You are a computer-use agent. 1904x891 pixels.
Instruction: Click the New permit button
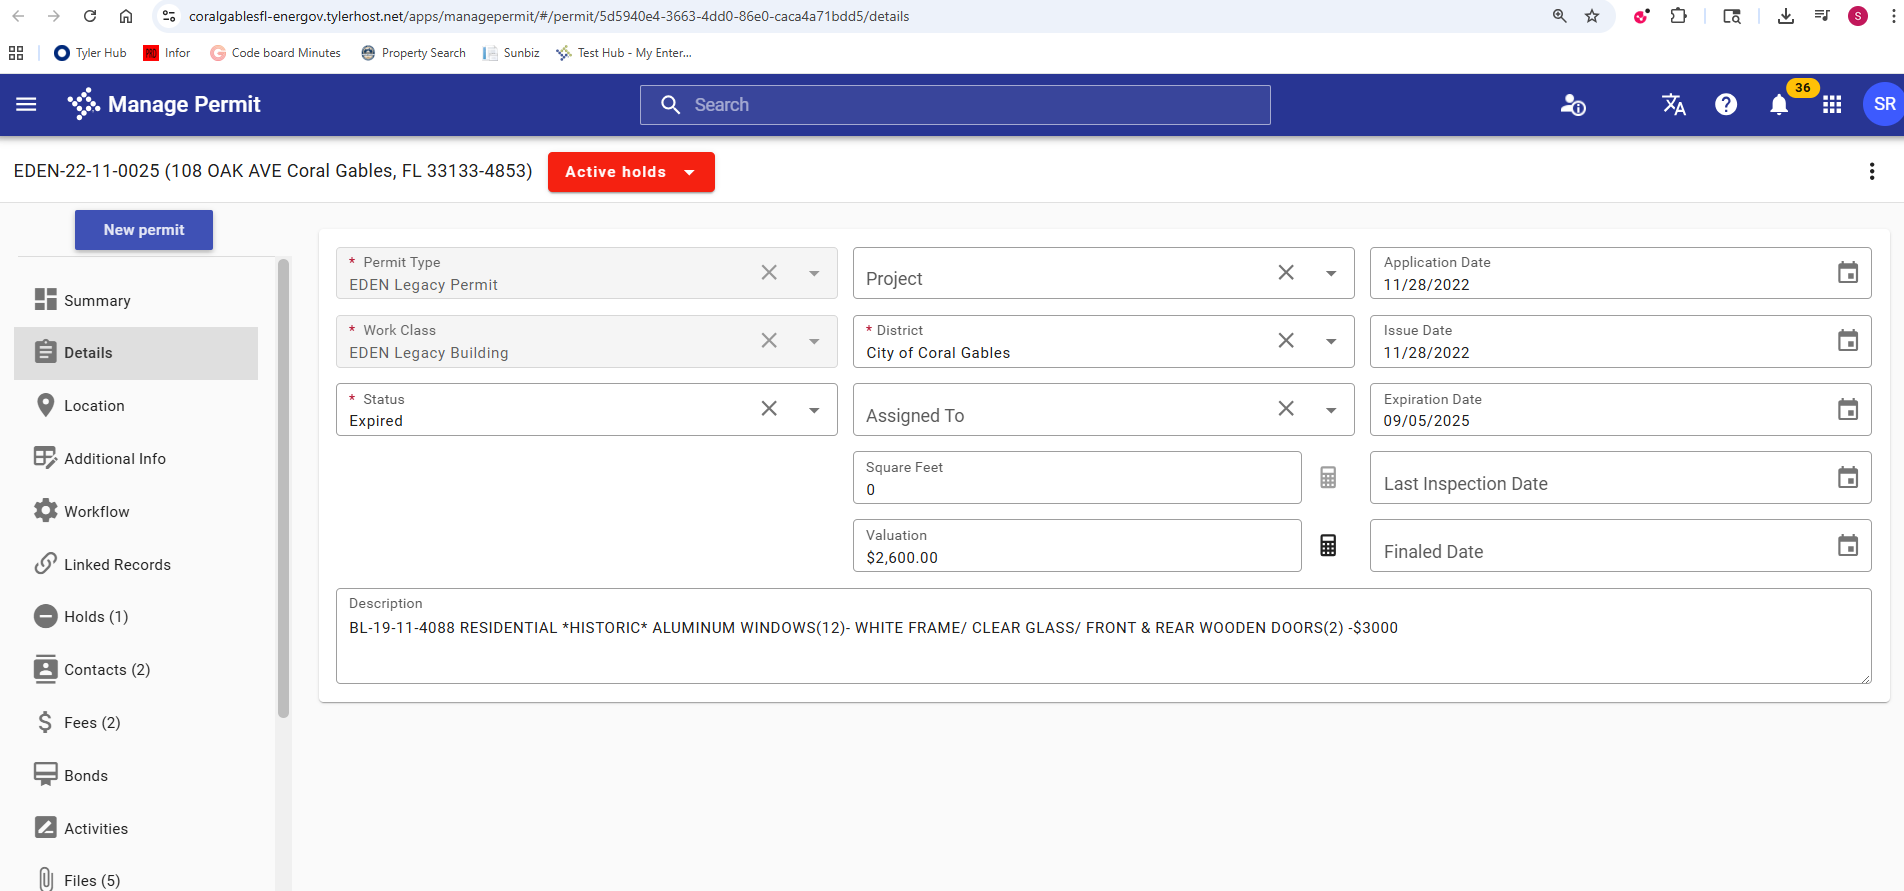point(144,230)
